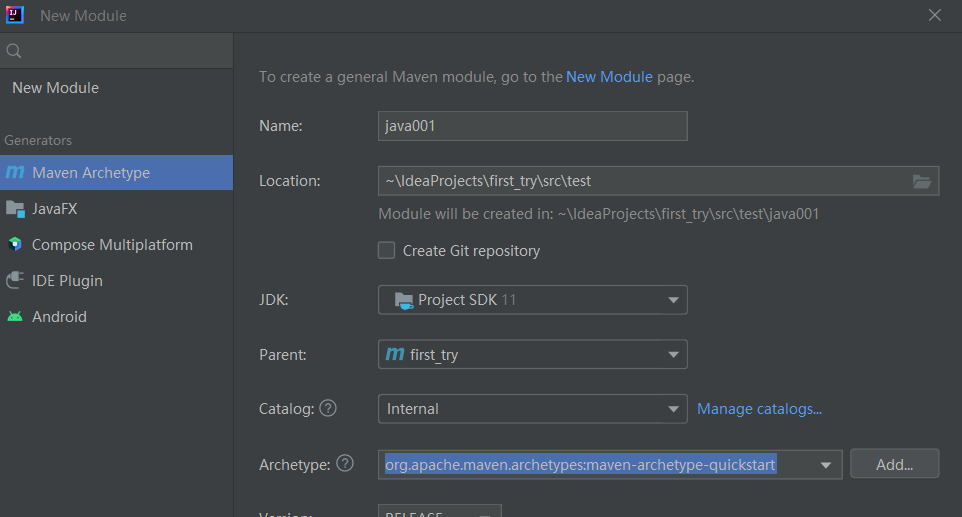
Task: Click the Manage catalogs link
Action: click(759, 409)
